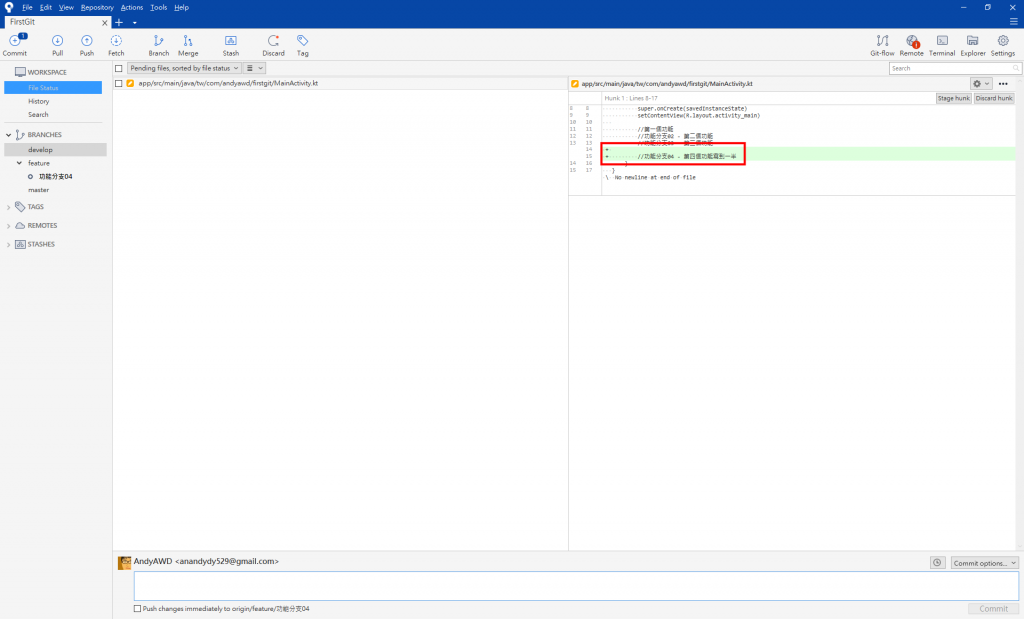Select File Status in the workspace
1024x619 pixels.
point(53,87)
